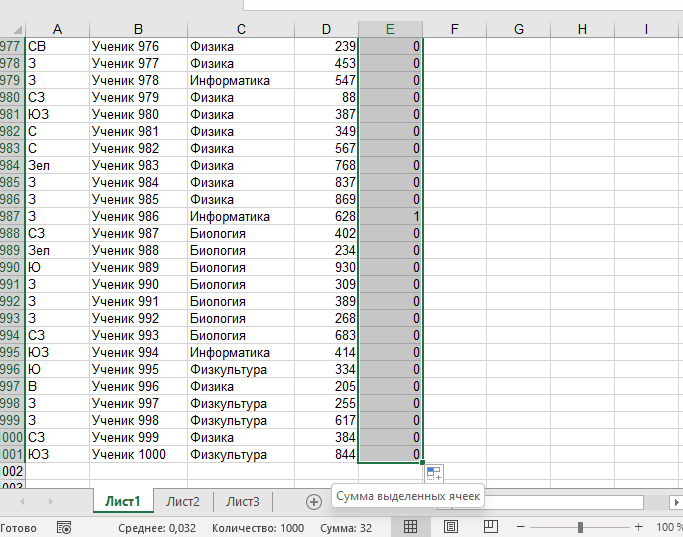Click the zoom out minus button

click(x=523, y=527)
